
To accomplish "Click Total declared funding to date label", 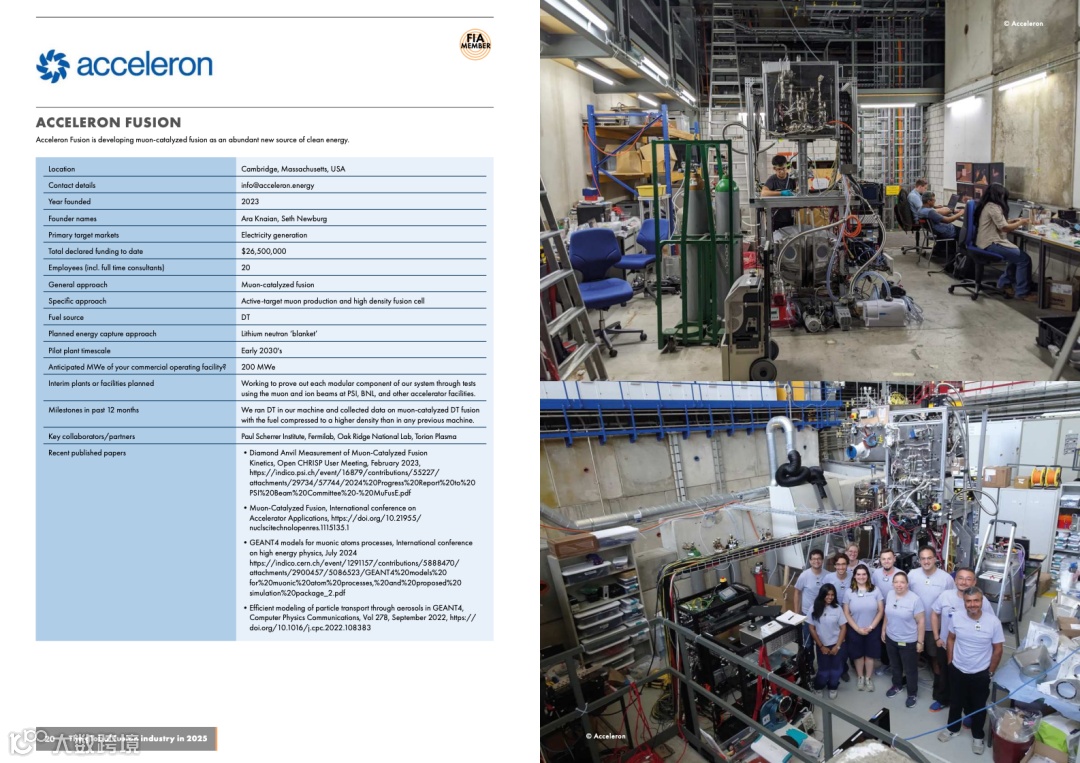I will [x=96, y=251].
